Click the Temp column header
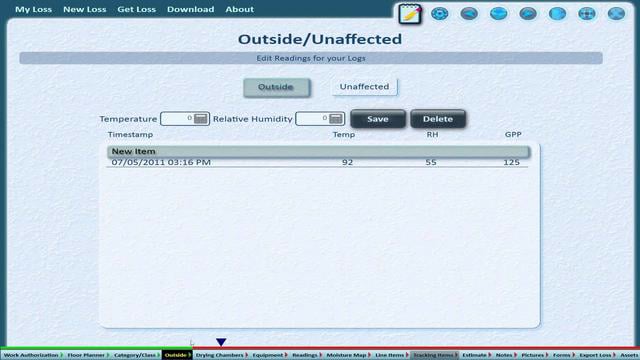This screenshot has height=360, width=640. tap(344, 135)
